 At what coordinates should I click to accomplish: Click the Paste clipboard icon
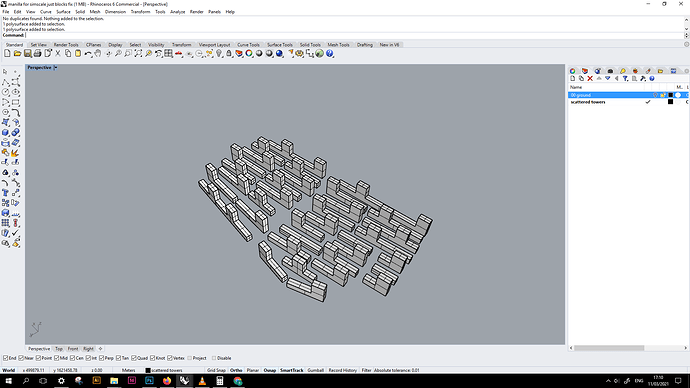click(78, 53)
